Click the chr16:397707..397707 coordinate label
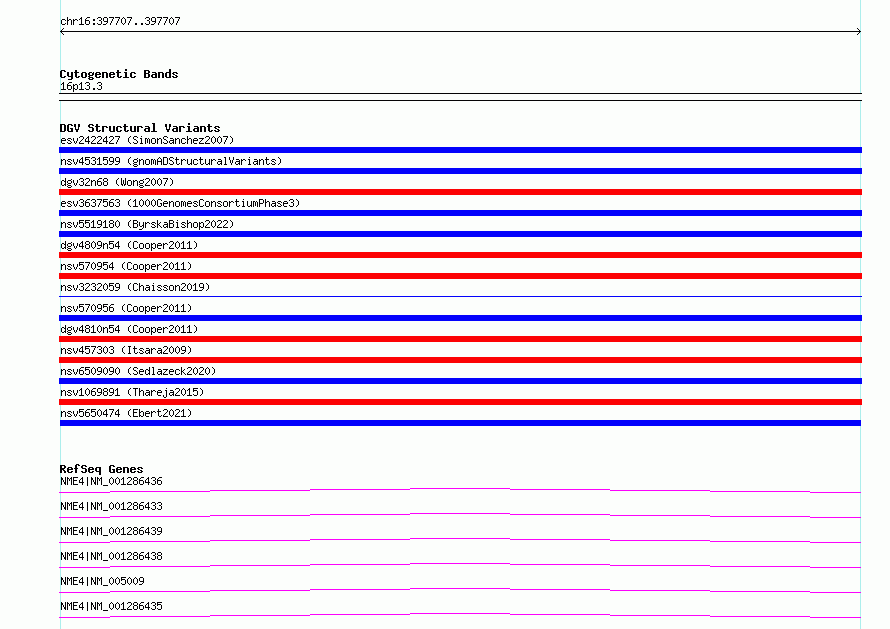Image resolution: width=890 pixels, height=629 pixels. [120, 21]
